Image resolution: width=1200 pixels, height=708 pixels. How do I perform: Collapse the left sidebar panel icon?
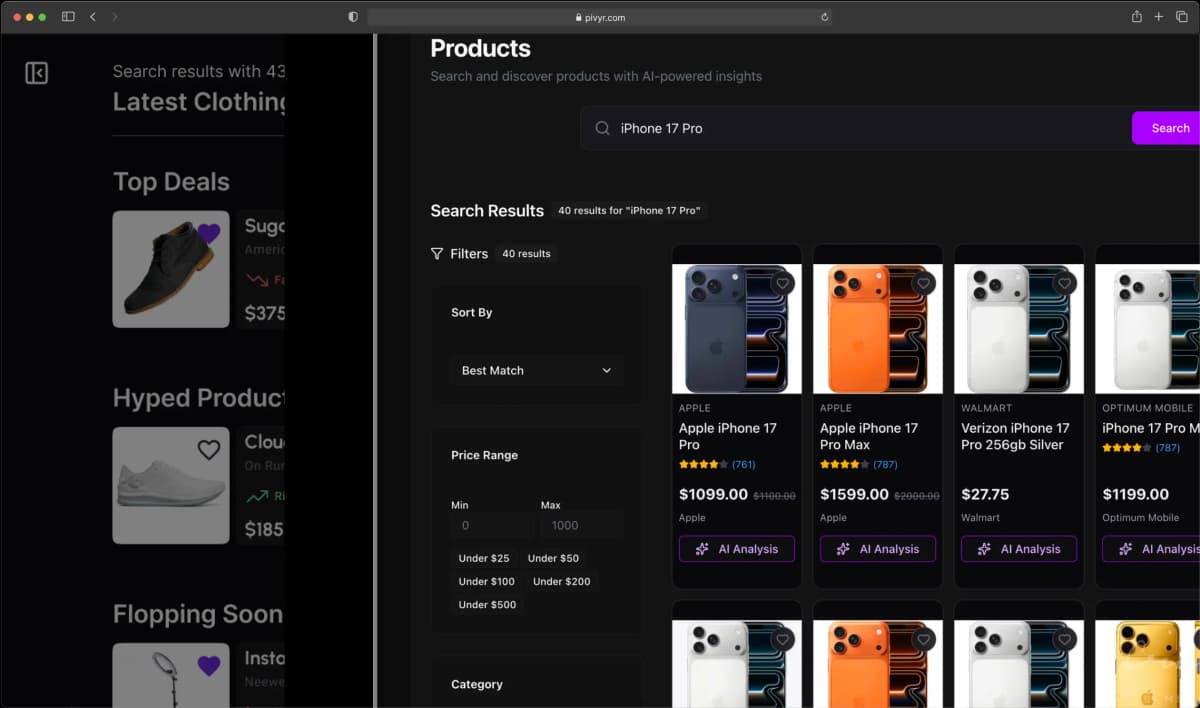[37, 73]
